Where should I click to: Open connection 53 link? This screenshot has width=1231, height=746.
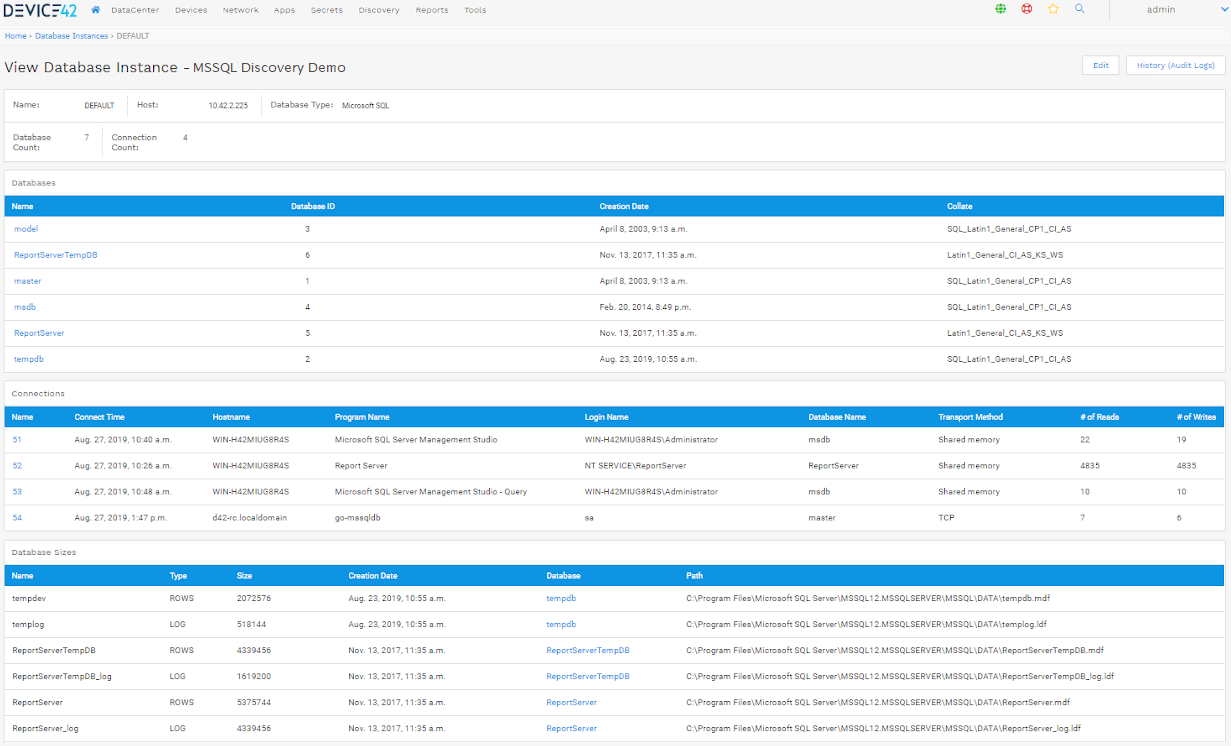(17, 491)
